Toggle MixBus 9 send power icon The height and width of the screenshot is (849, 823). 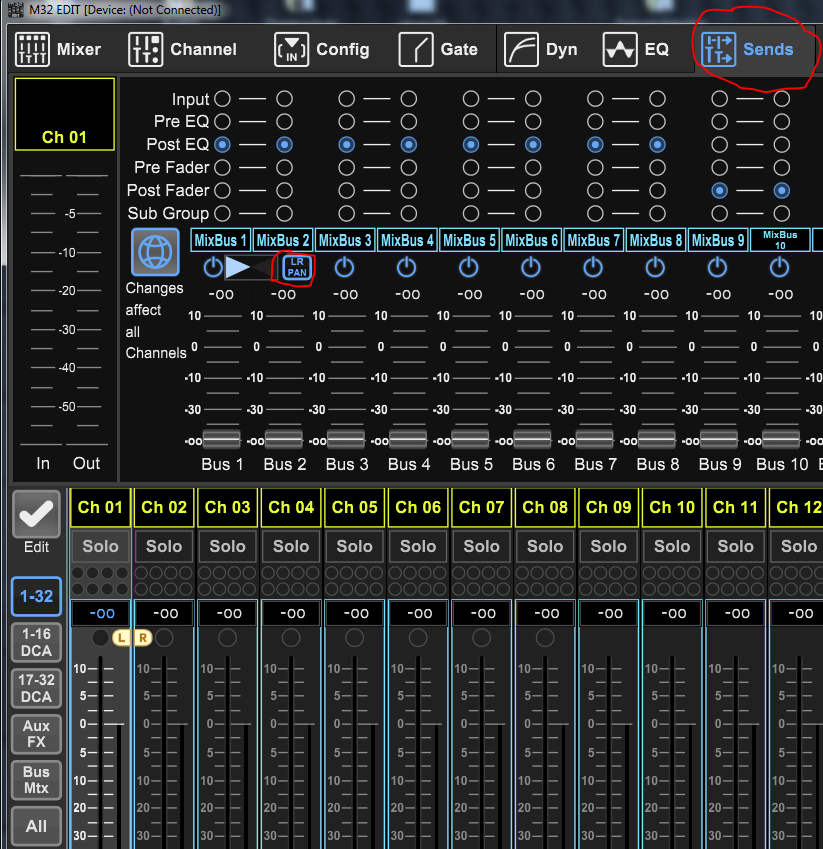pos(717,267)
